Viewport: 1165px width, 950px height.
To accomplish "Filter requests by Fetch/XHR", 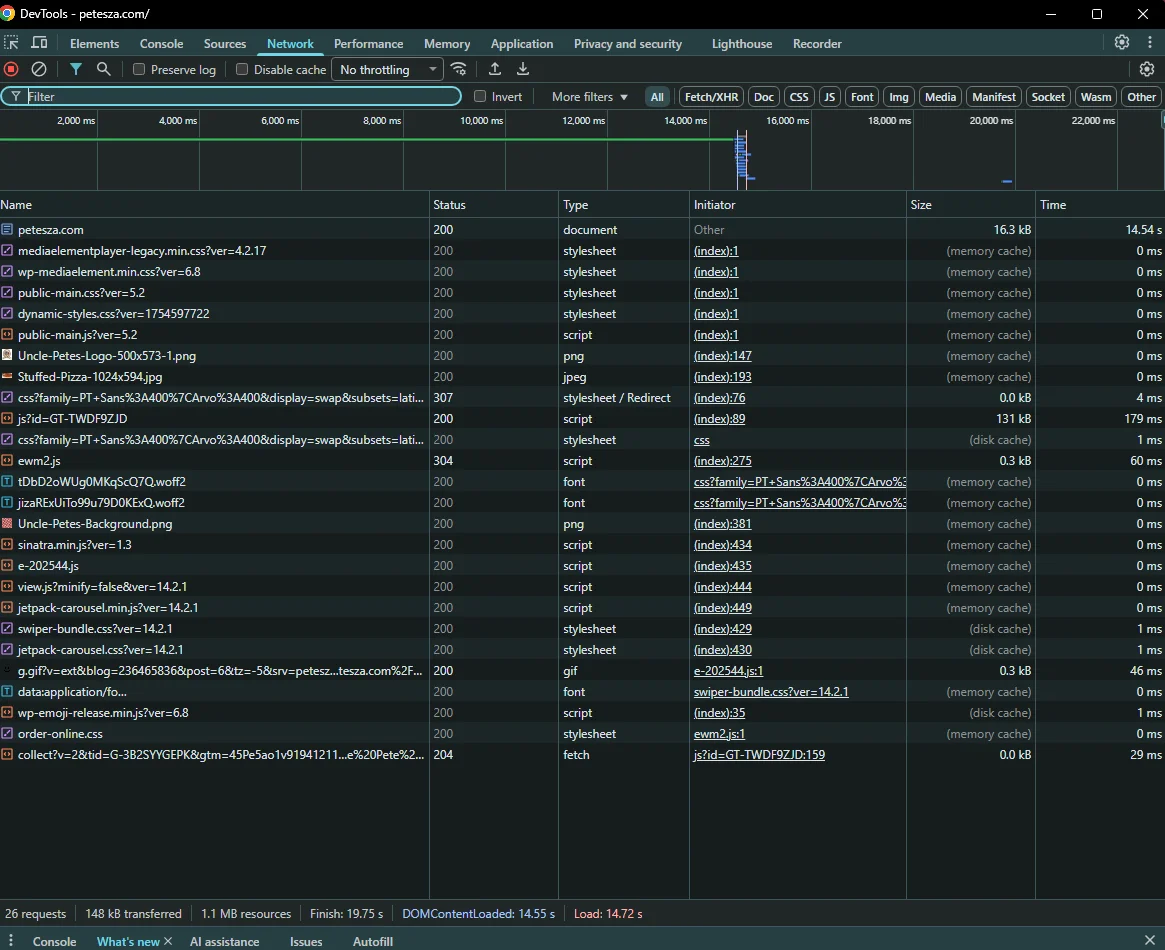I will tap(710, 96).
